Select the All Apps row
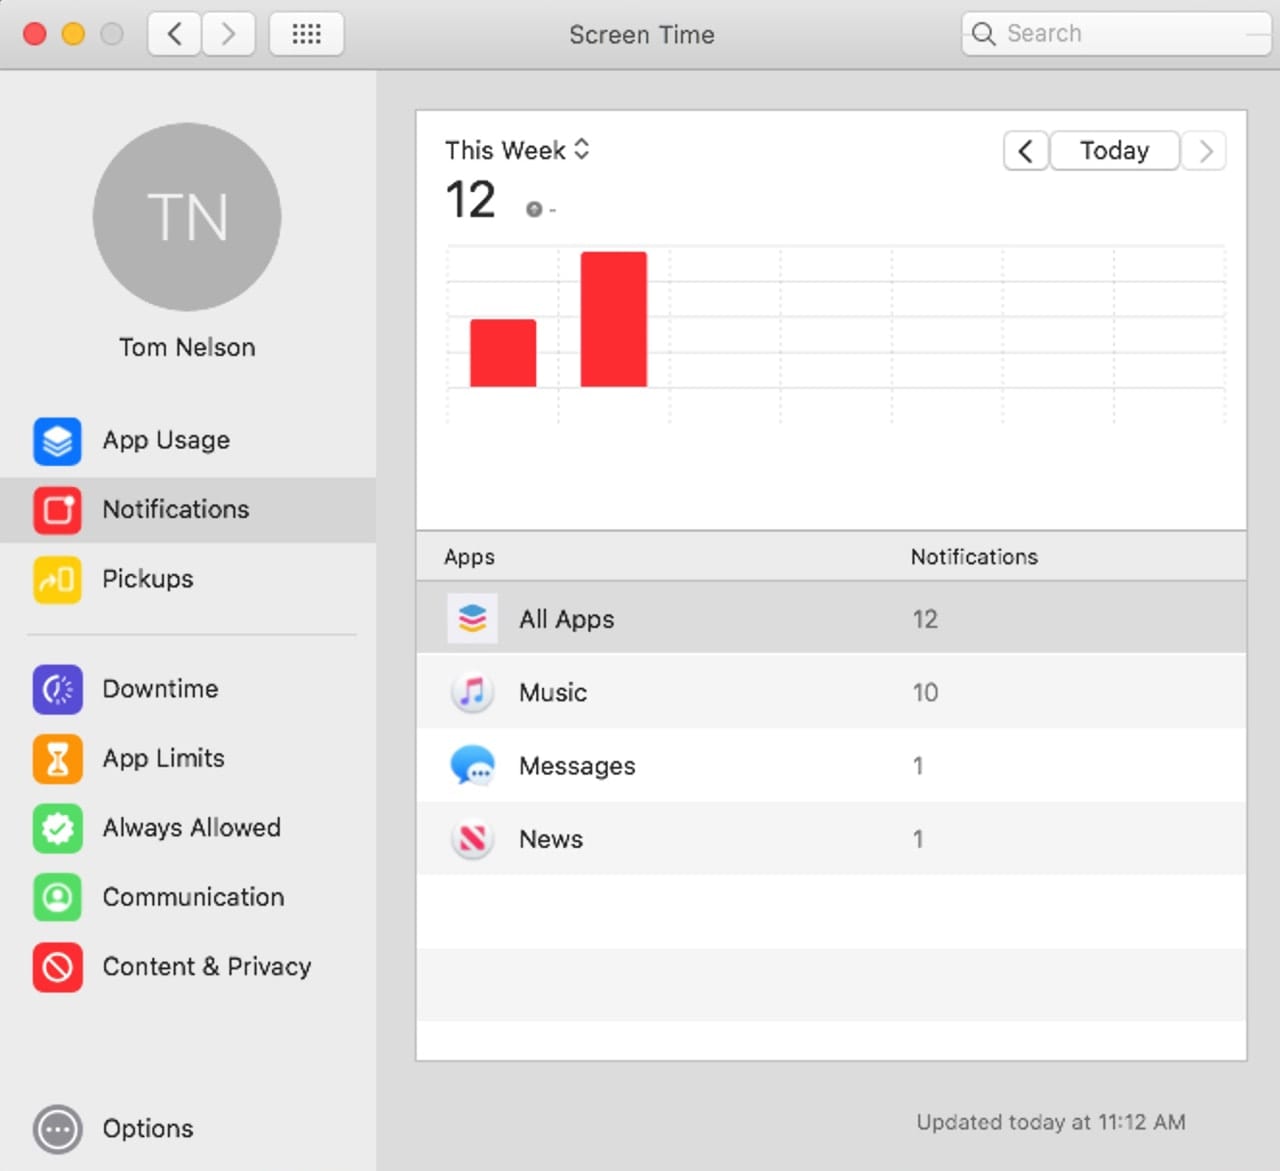The height and width of the screenshot is (1171, 1280). (830, 619)
